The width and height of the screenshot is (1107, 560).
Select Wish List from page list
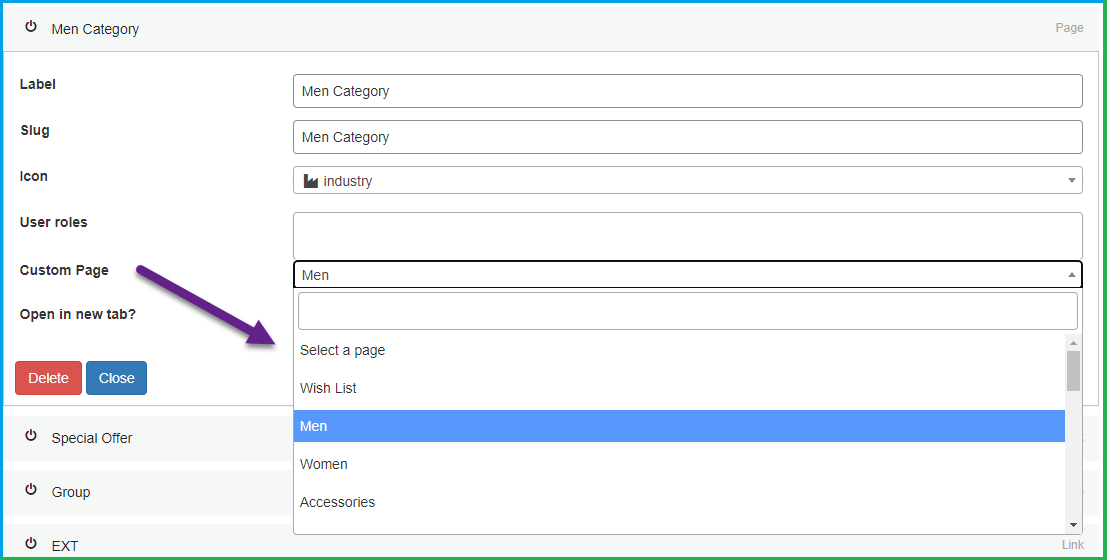tap(328, 388)
